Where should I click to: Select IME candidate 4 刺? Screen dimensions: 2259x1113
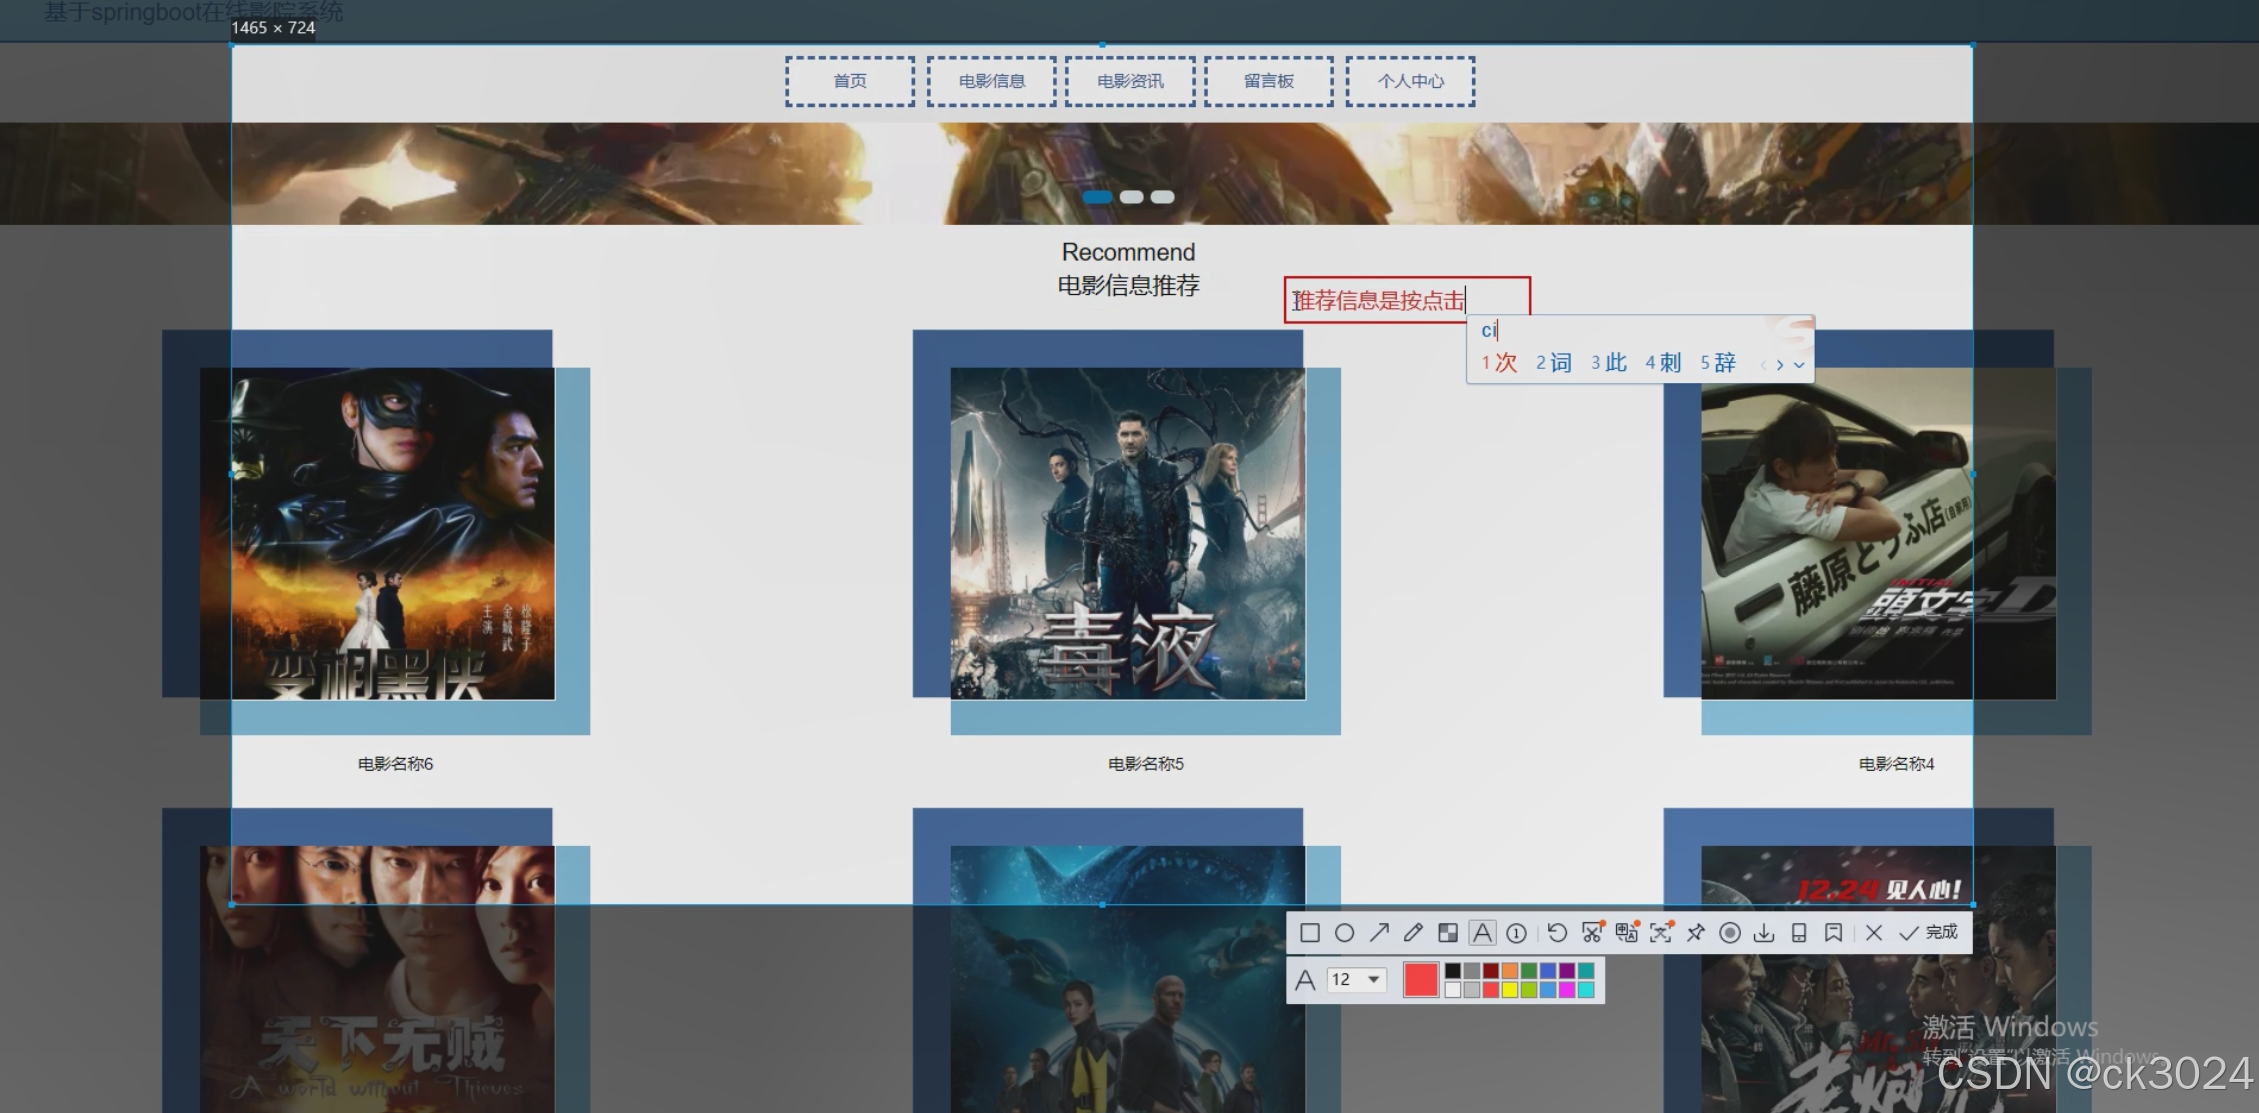coord(1663,363)
